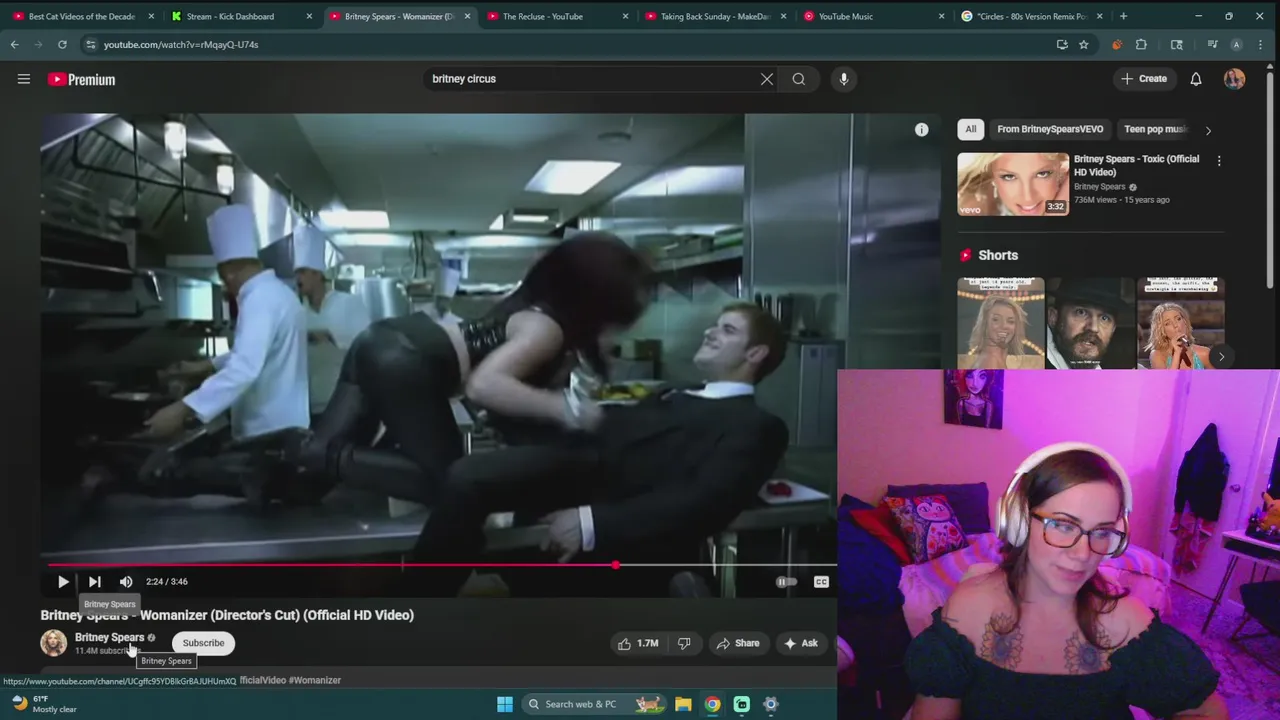Switch to Best Cat Videos tab
Screen dimensions: 1280x720
click(x=82, y=16)
